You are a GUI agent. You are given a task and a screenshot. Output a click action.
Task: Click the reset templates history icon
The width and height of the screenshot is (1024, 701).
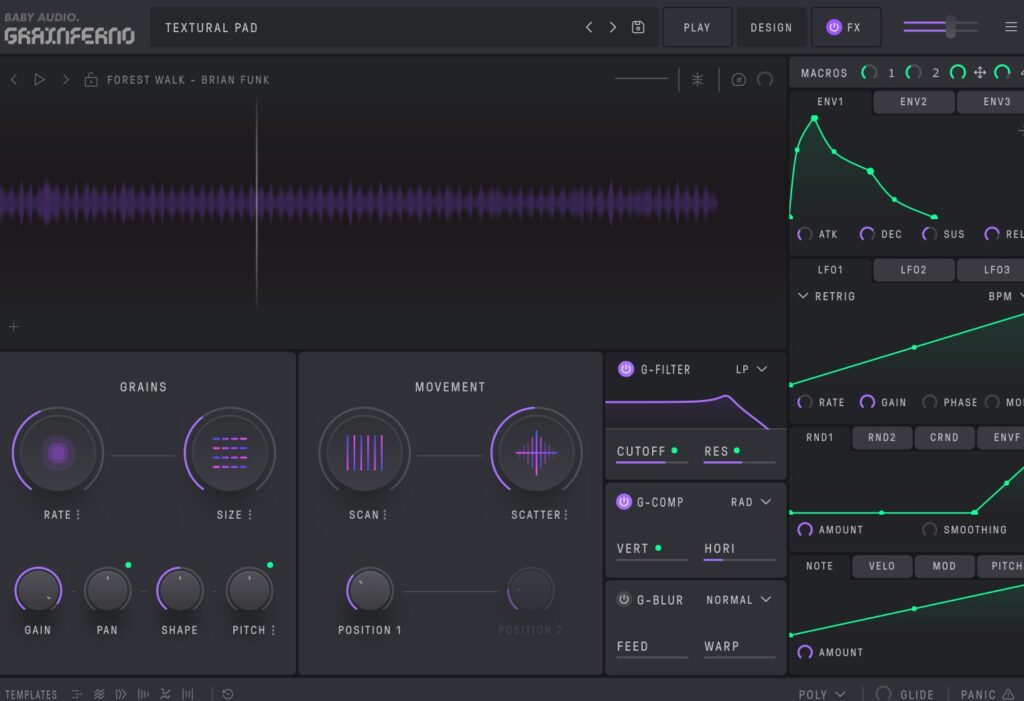[228, 693]
